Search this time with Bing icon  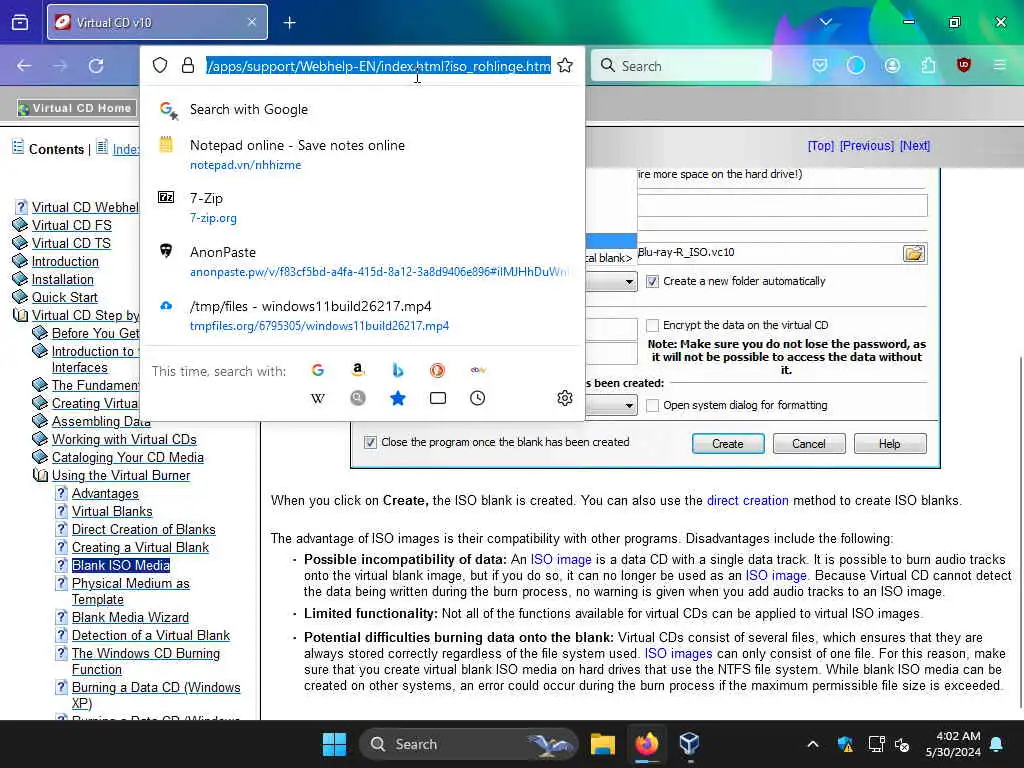tap(397, 370)
